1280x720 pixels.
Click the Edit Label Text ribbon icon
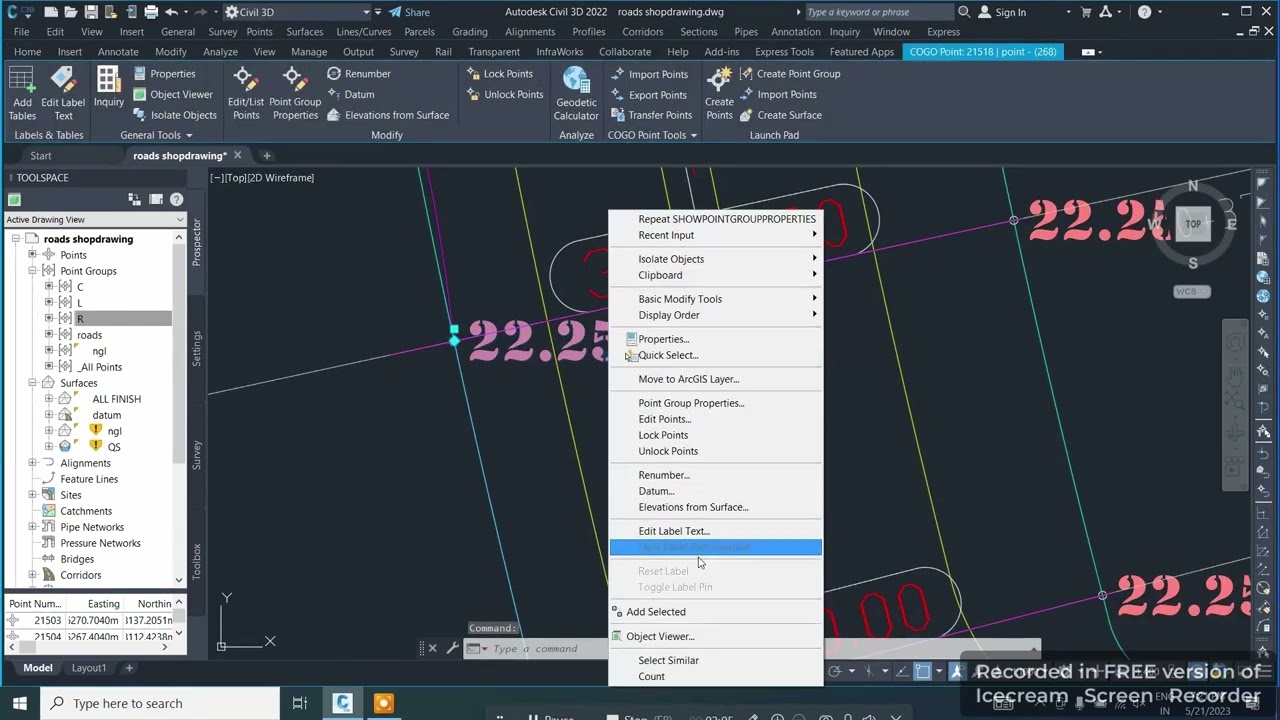coord(62,93)
